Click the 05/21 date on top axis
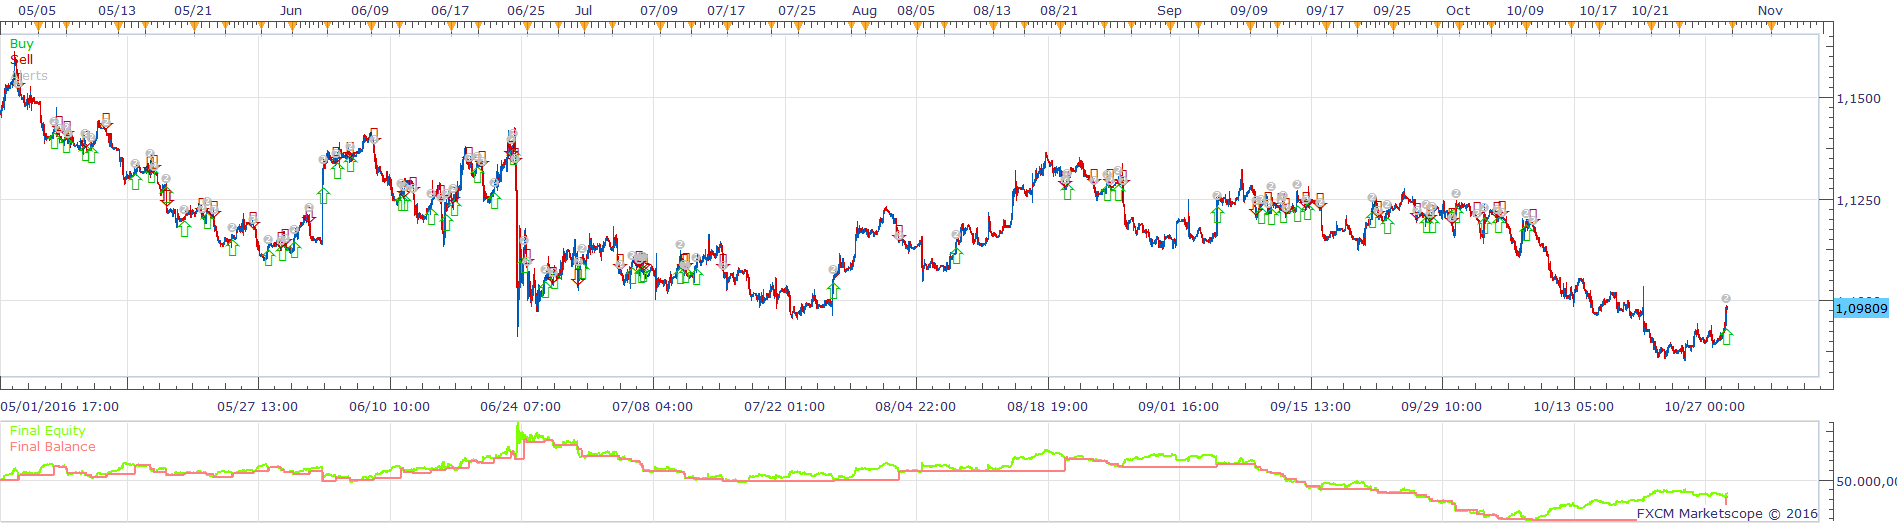 [193, 11]
